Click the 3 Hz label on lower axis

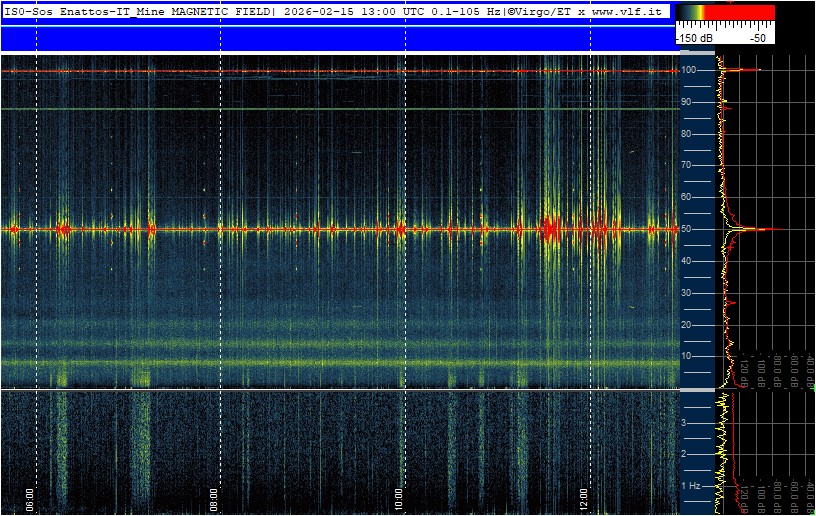coord(684,423)
